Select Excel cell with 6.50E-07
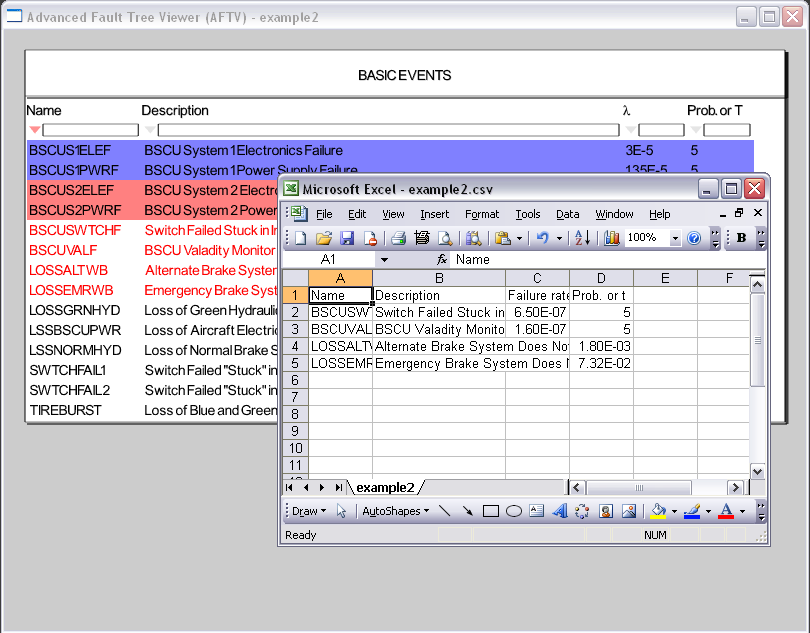The height and width of the screenshot is (633, 810). pos(538,312)
